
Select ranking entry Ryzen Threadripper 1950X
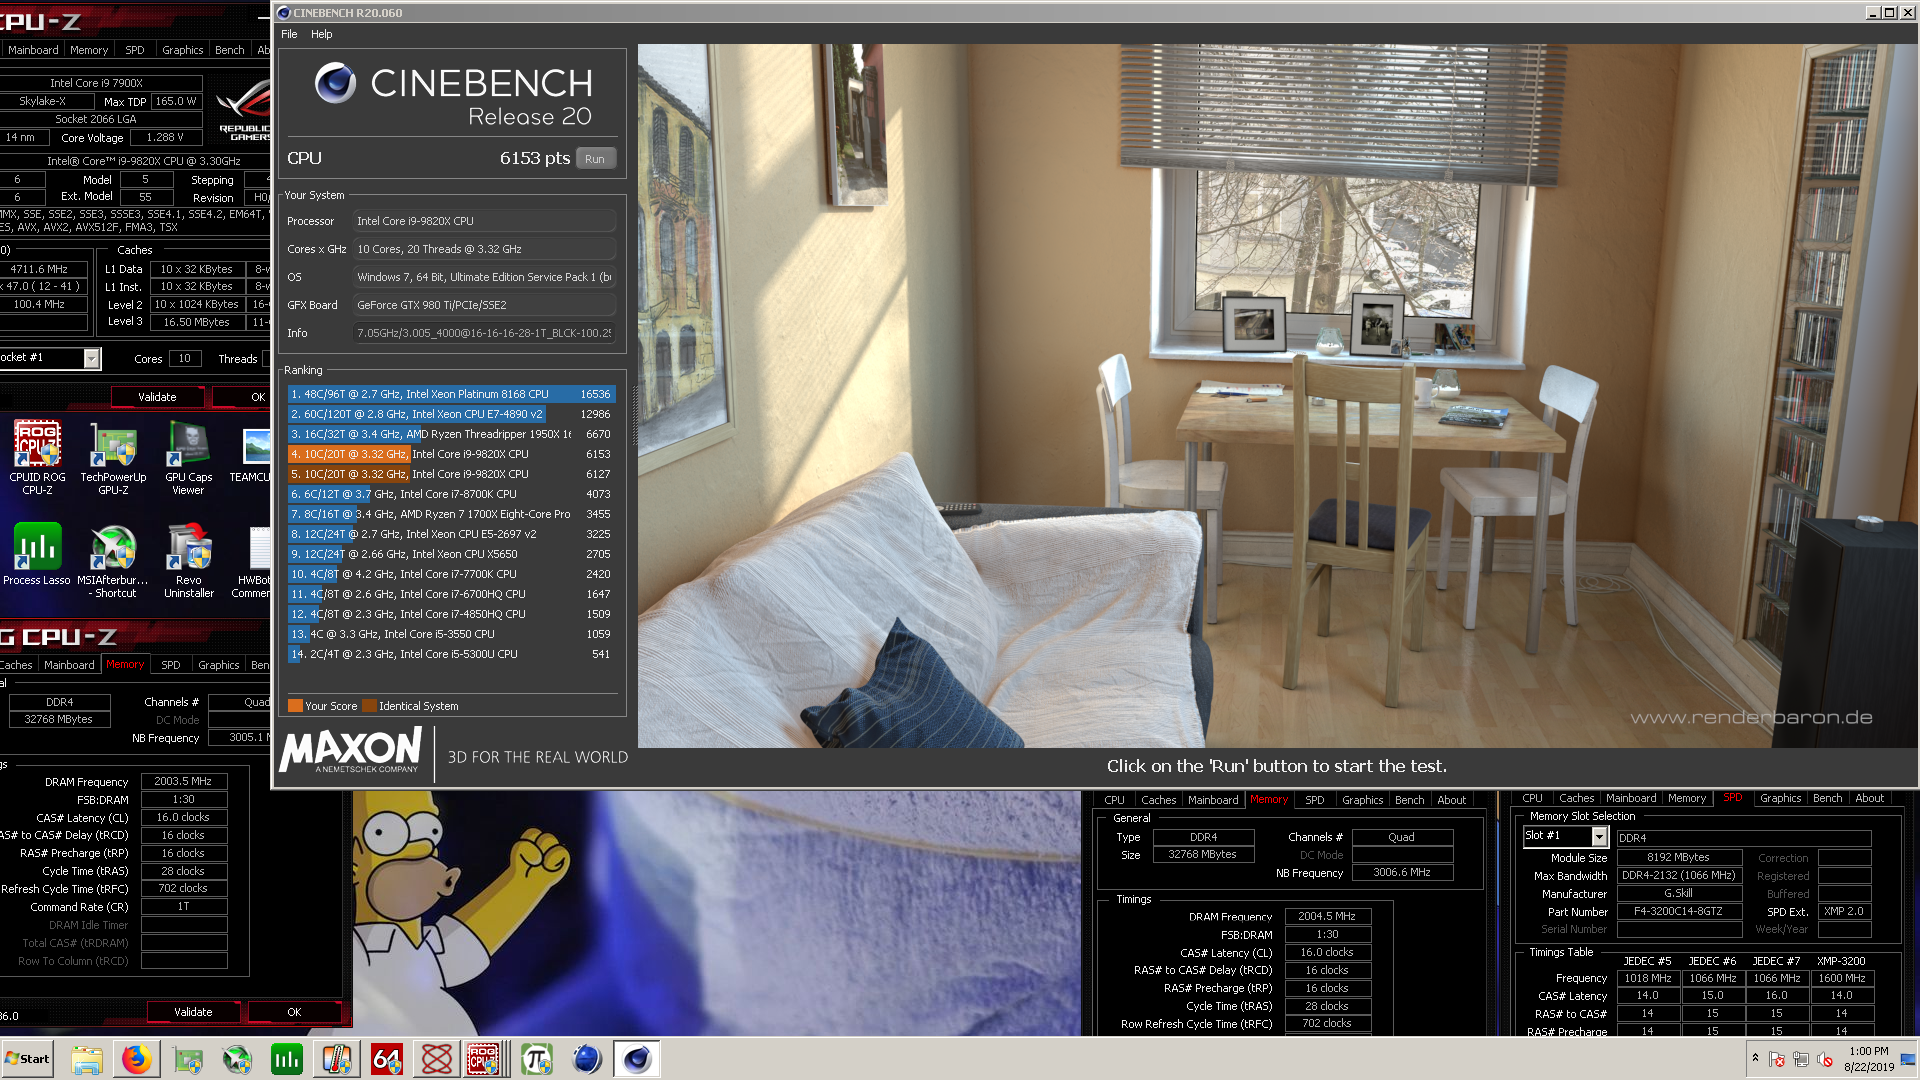click(451, 434)
